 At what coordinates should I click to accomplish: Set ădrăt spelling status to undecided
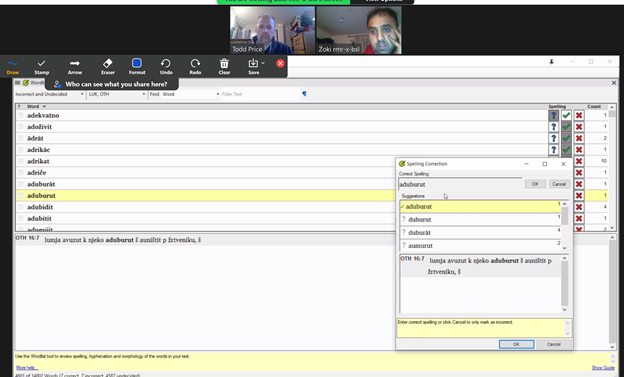pyautogui.click(x=553, y=139)
